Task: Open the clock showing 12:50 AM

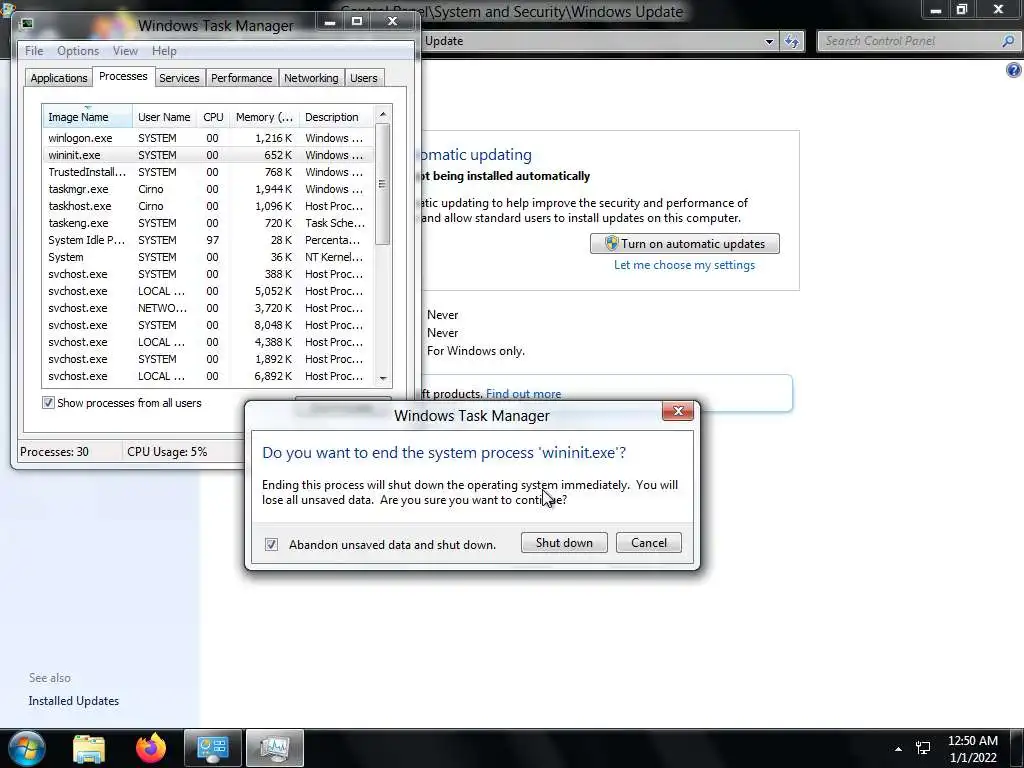Action: pyautogui.click(x=972, y=749)
